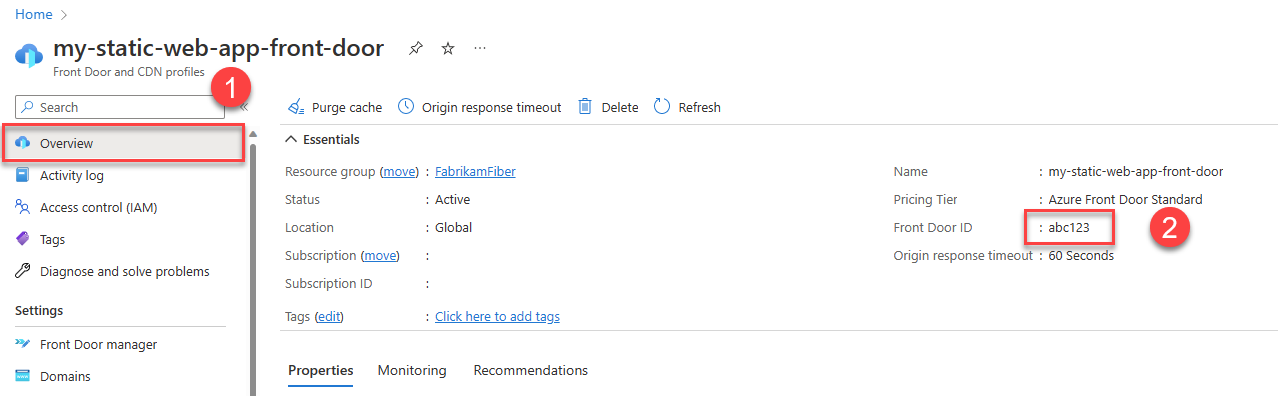
Task: Collapse the Essentials section
Action: tap(291, 139)
